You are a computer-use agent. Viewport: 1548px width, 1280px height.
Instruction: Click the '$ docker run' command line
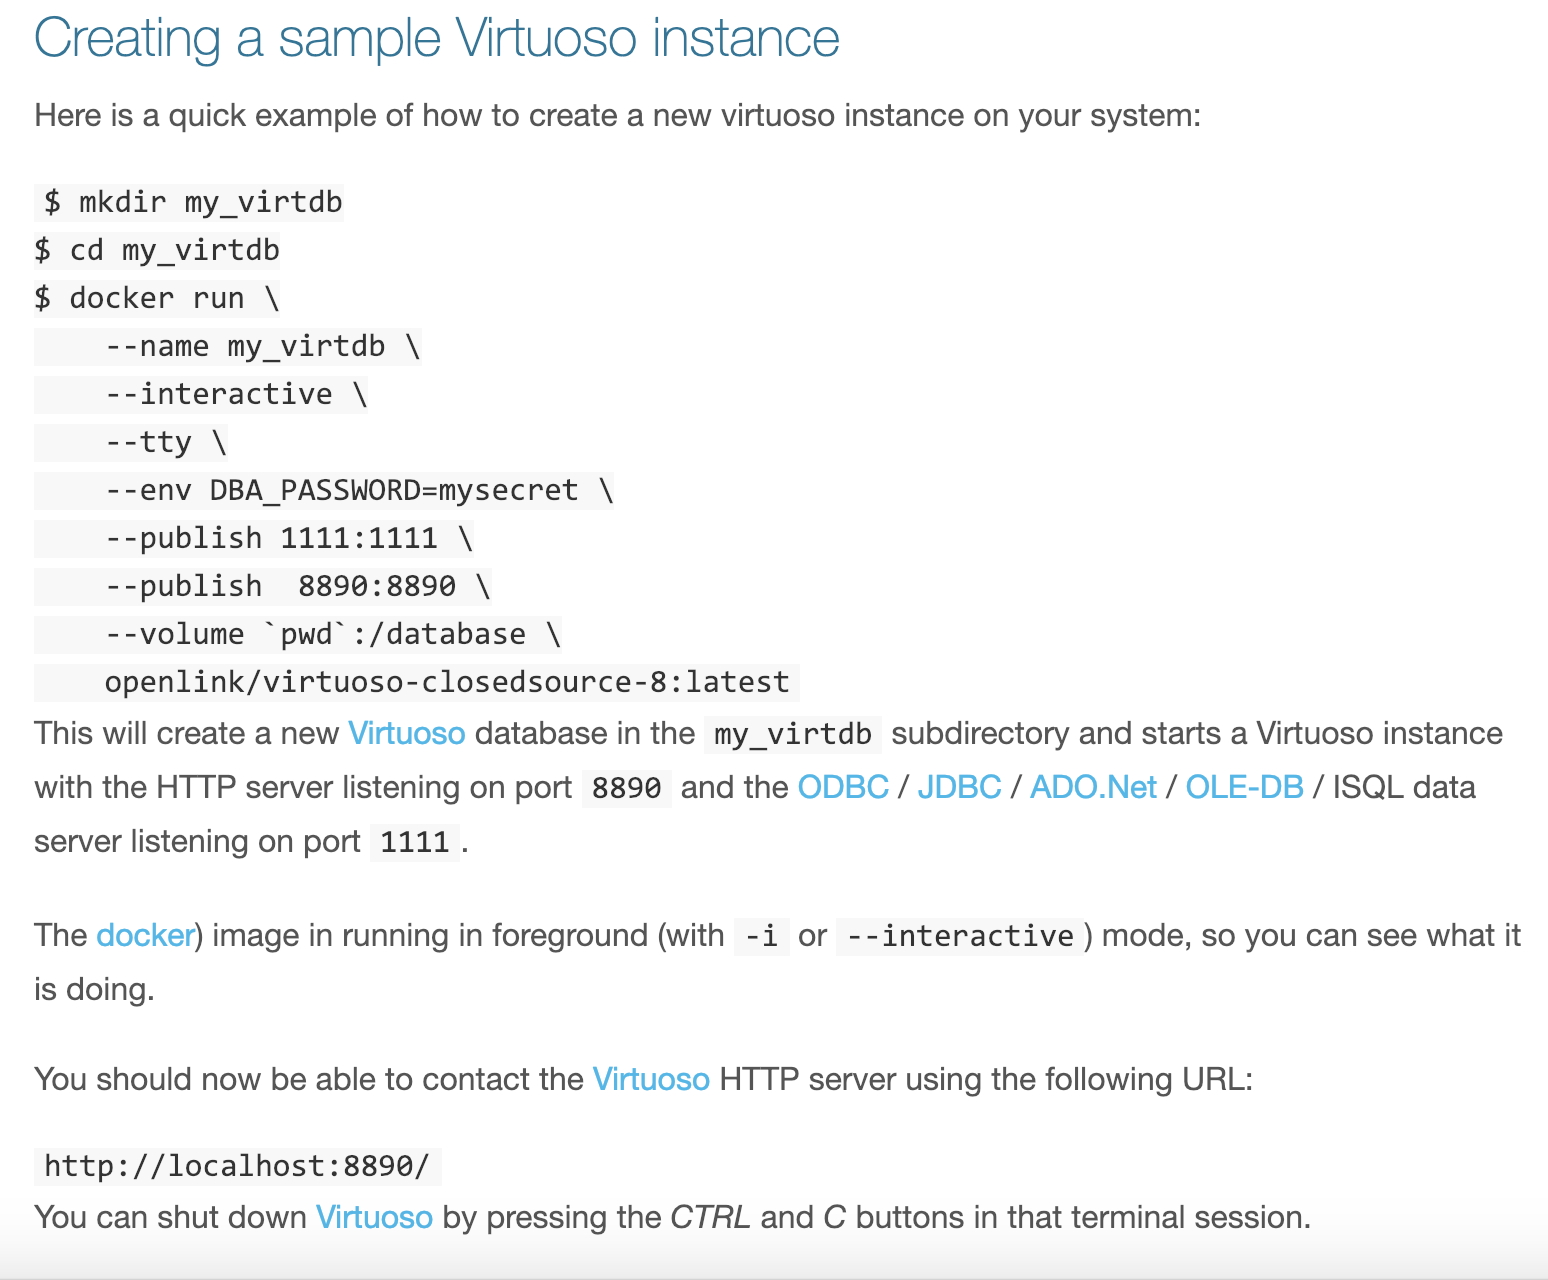click(157, 298)
